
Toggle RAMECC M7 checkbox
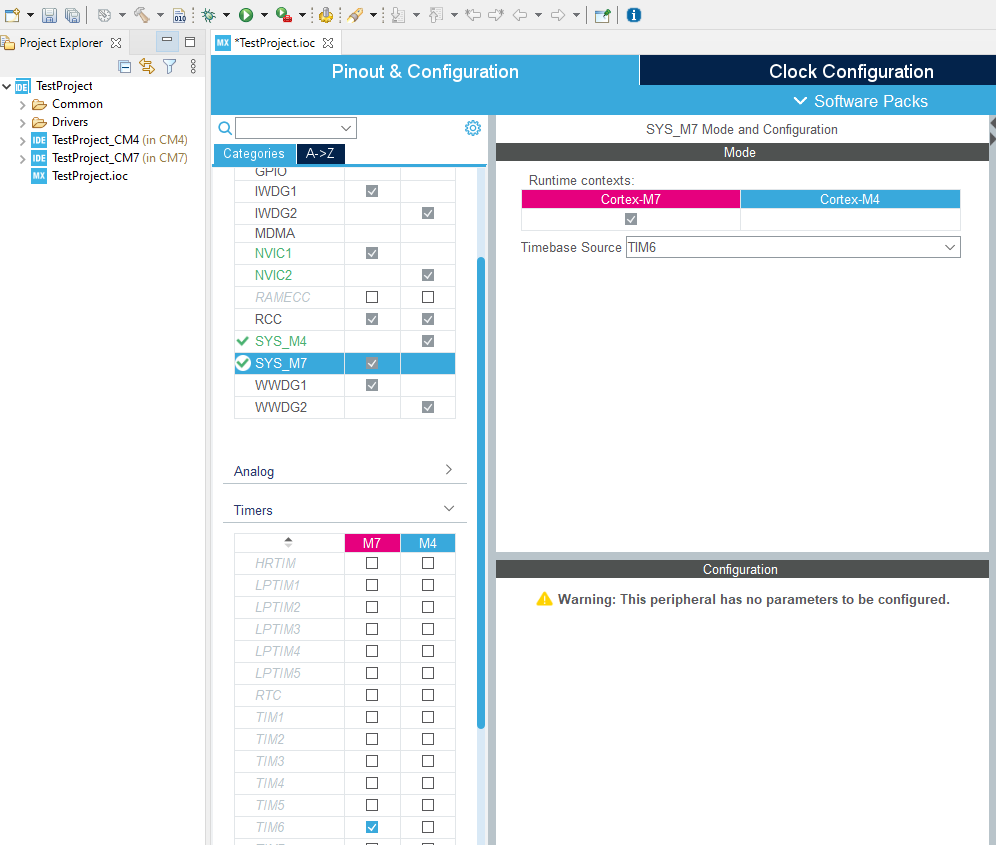pos(372,297)
